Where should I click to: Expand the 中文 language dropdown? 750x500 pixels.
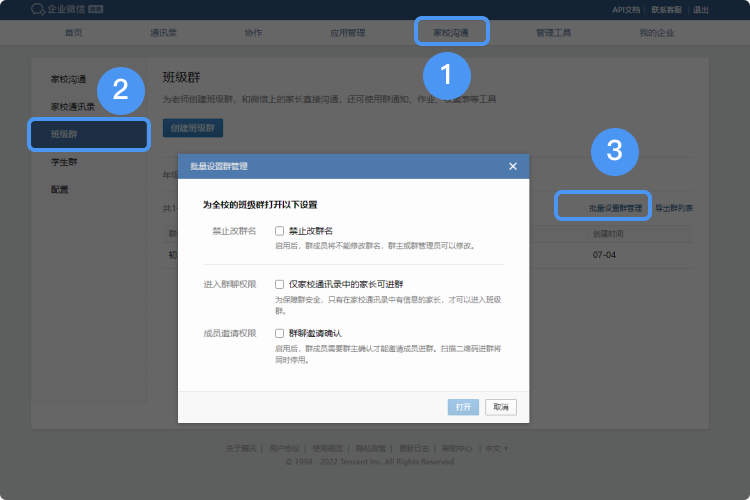[x=496, y=448]
